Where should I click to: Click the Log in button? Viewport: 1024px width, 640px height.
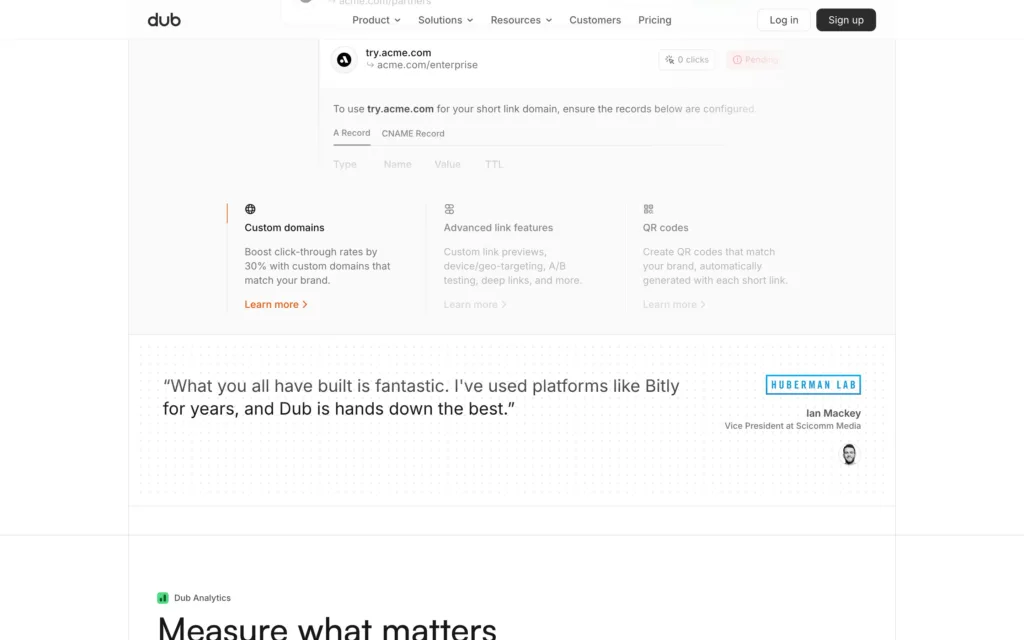pyautogui.click(x=784, y=20)
